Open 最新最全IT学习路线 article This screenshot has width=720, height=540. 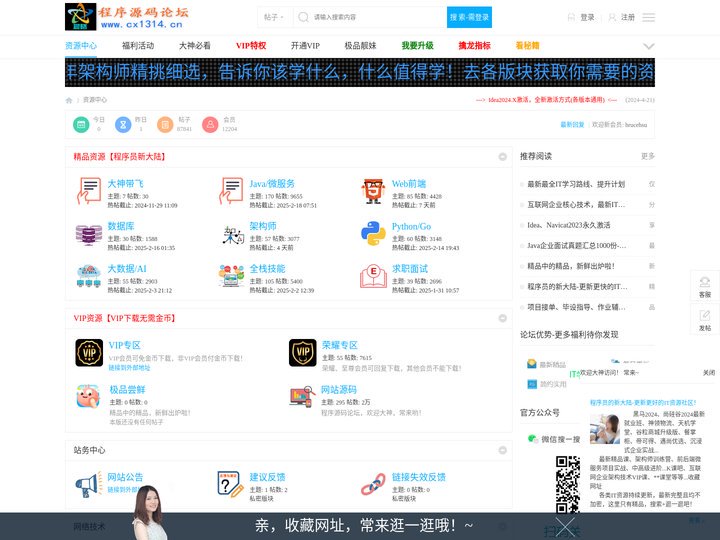pos(576,184)
